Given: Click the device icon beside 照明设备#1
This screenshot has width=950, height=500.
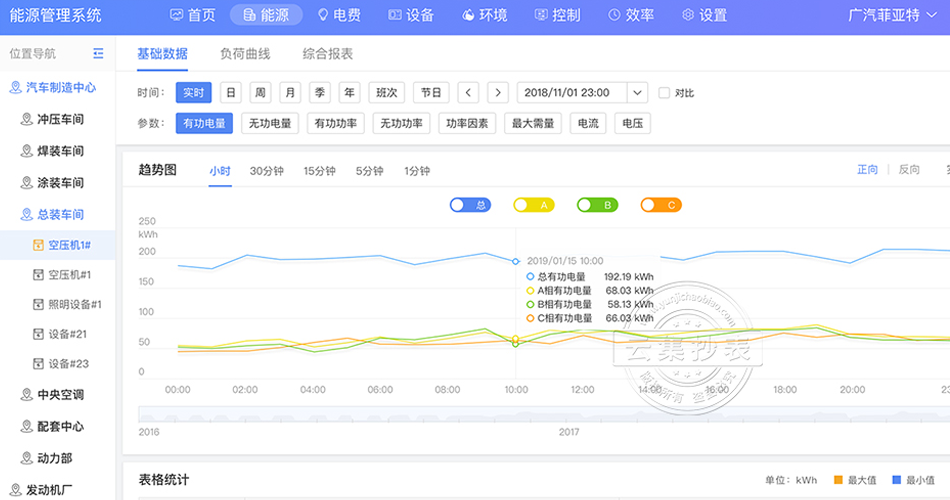Looking at the screenshot, I should 38,305.
